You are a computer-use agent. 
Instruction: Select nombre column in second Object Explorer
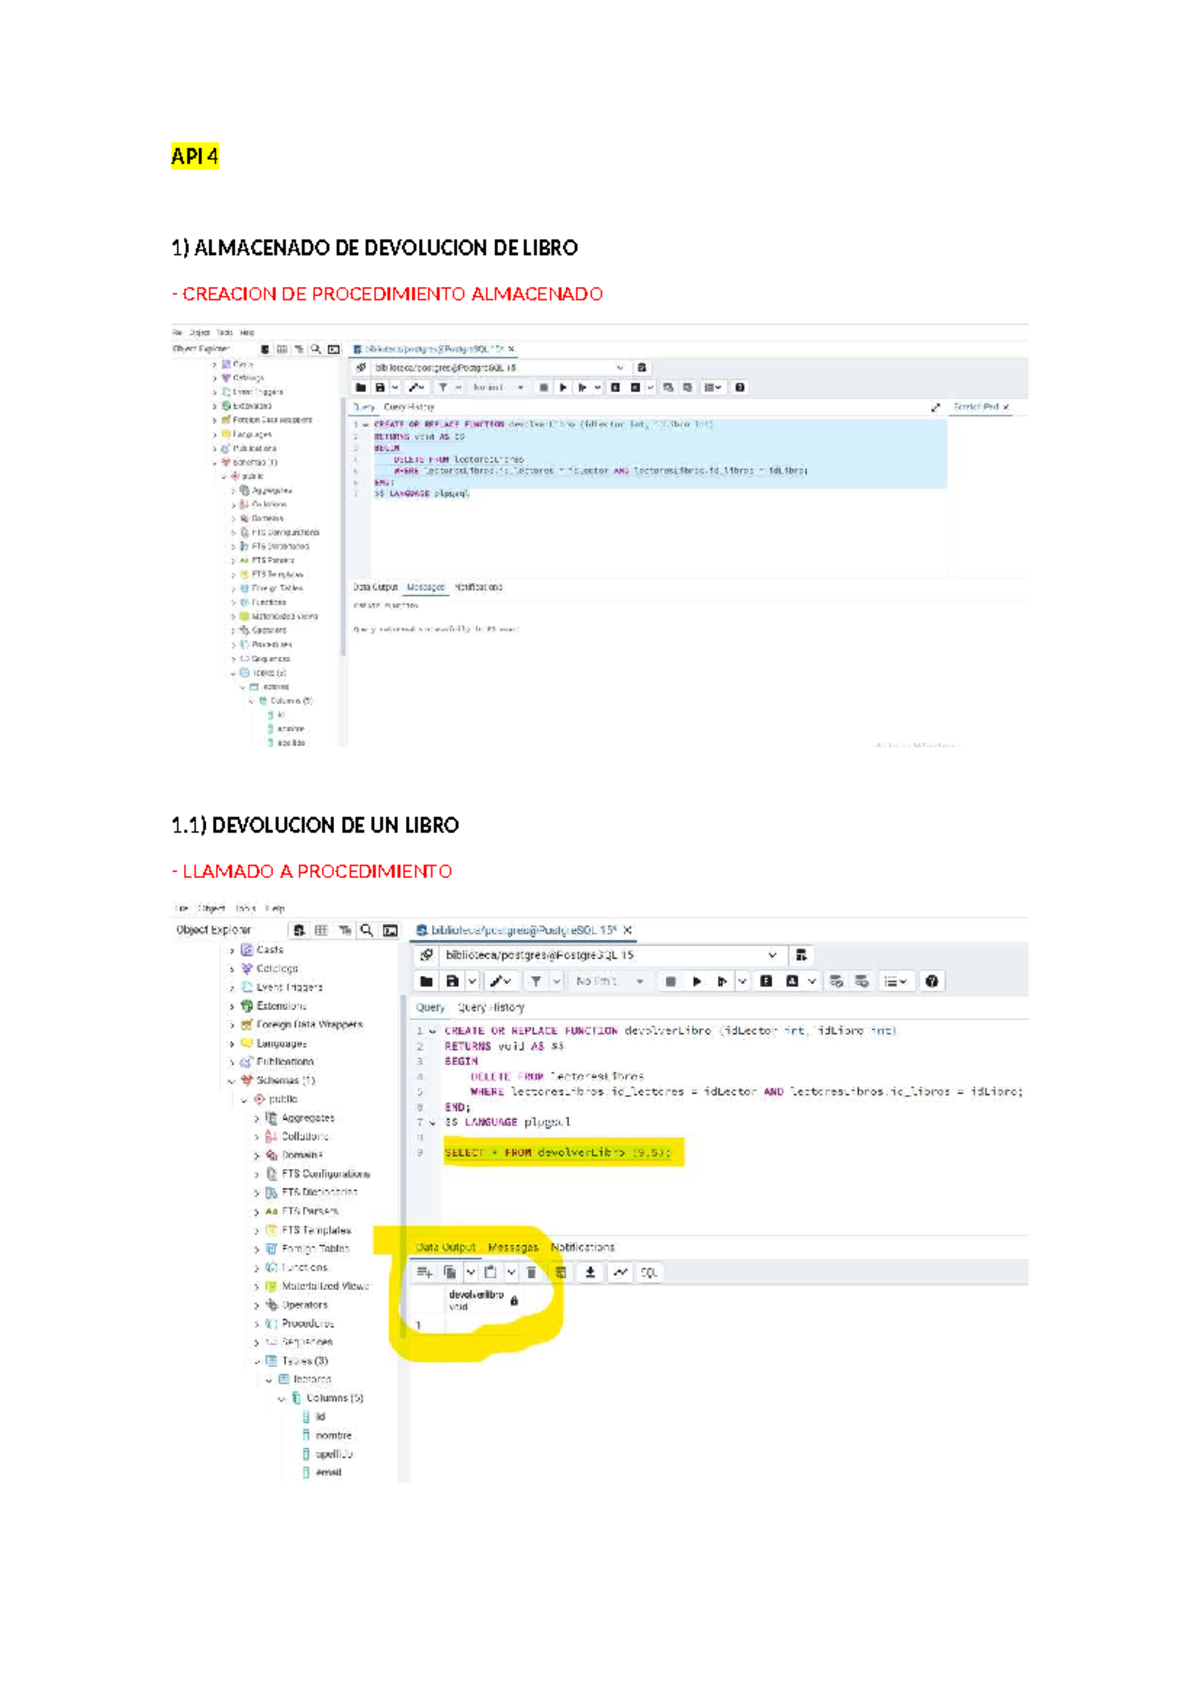coord(334,1435)
